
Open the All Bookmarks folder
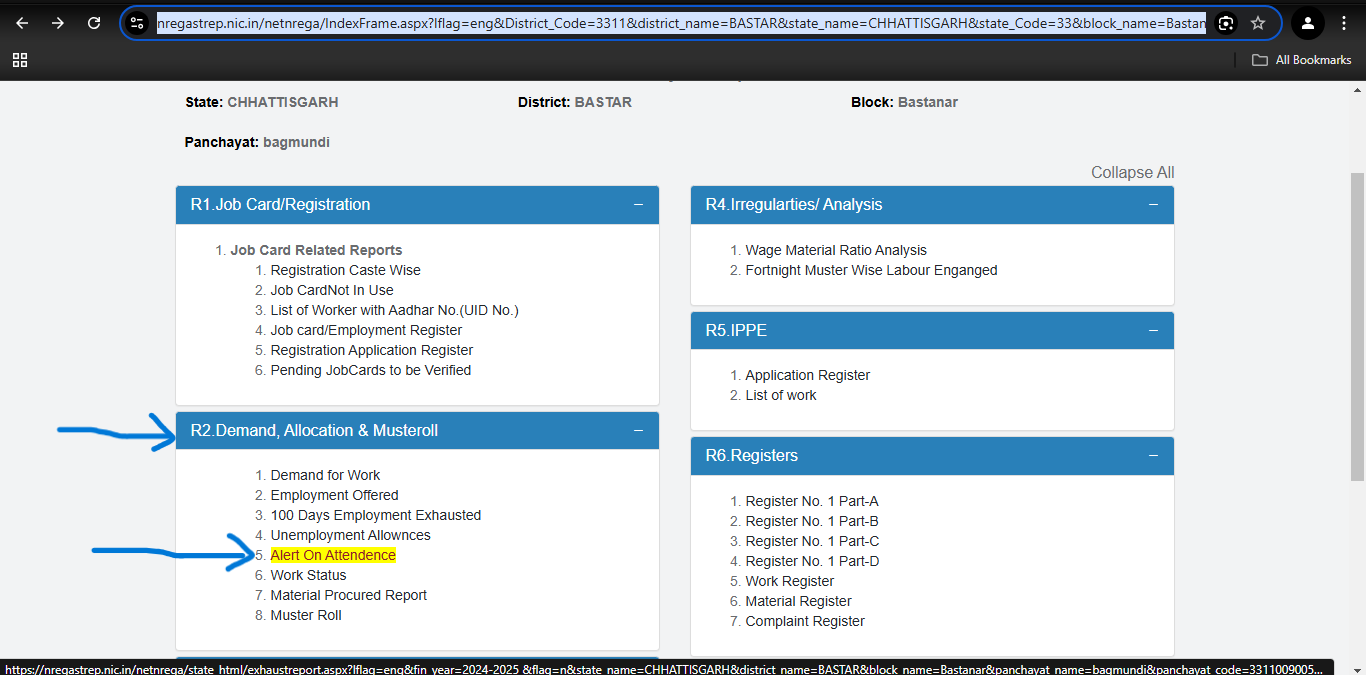click(1302, 60)
